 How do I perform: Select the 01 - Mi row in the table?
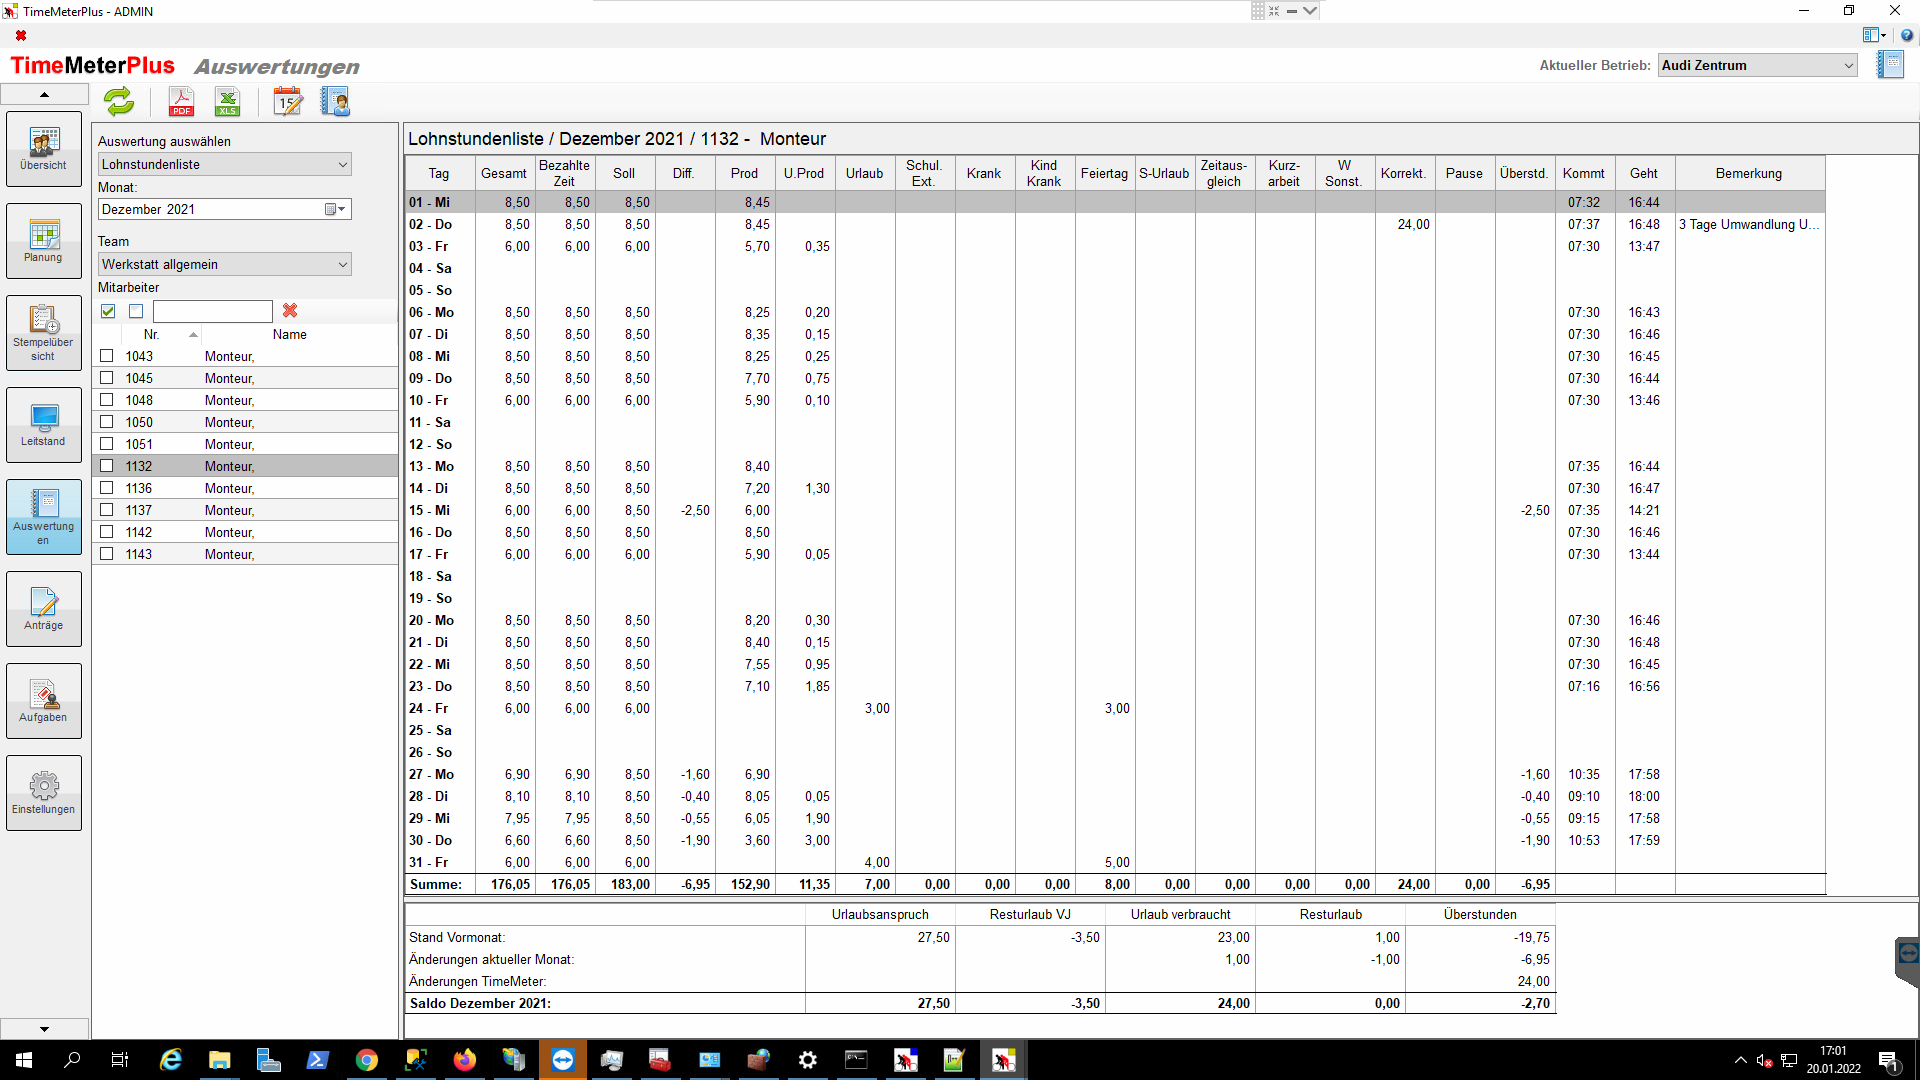point(1115,202)
